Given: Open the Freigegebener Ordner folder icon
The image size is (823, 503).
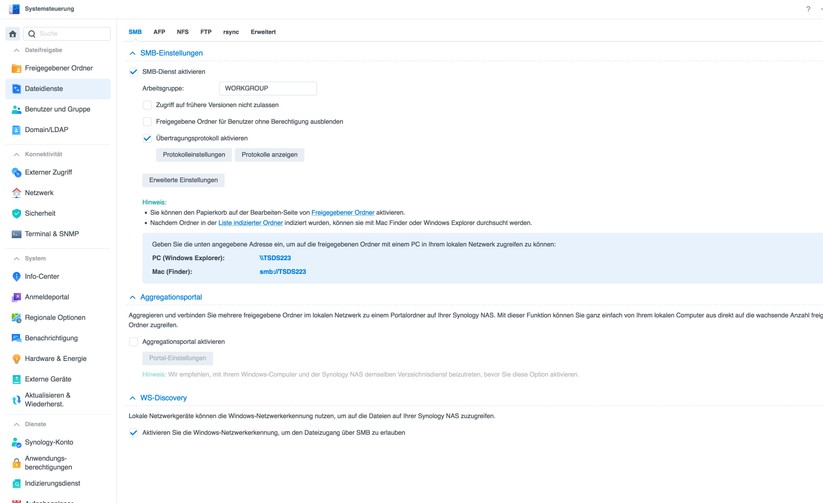Looking at the screenshot, I should pyautogui.click(x=16, y=68).
